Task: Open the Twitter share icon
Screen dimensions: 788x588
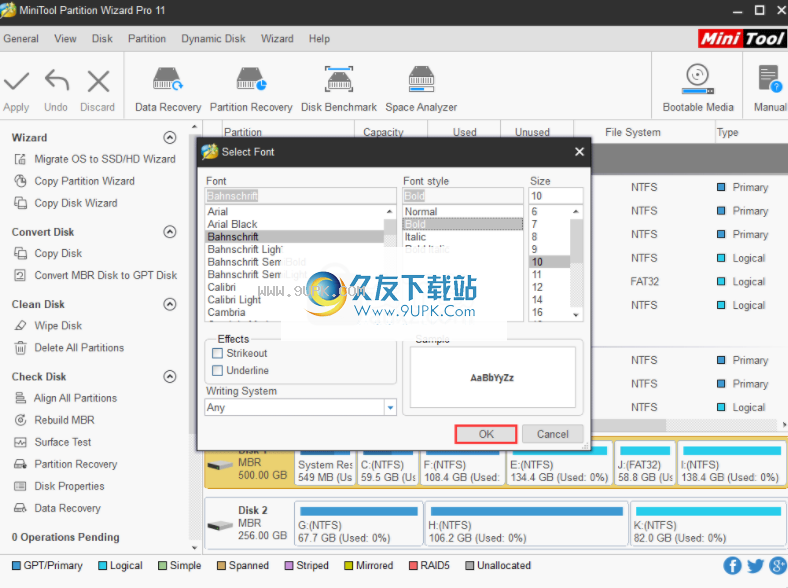Action: [x=755, y=566]
